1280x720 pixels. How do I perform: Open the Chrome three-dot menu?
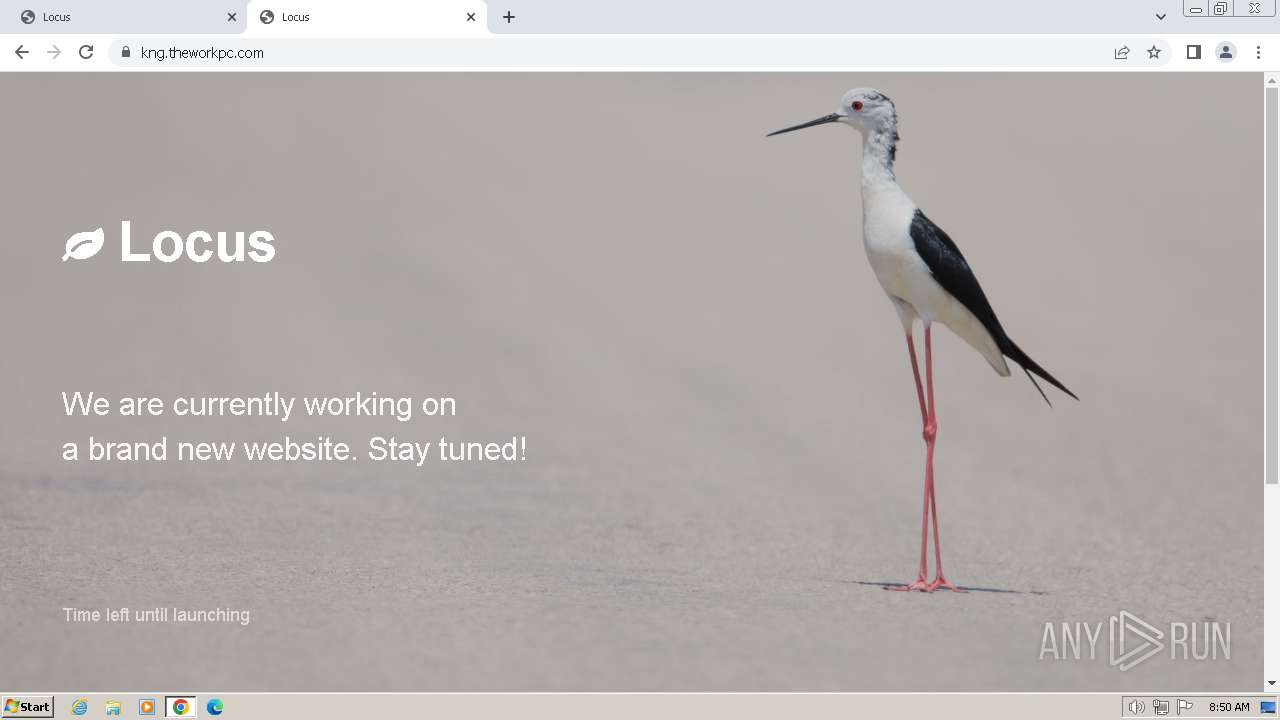coord(1258,52)
